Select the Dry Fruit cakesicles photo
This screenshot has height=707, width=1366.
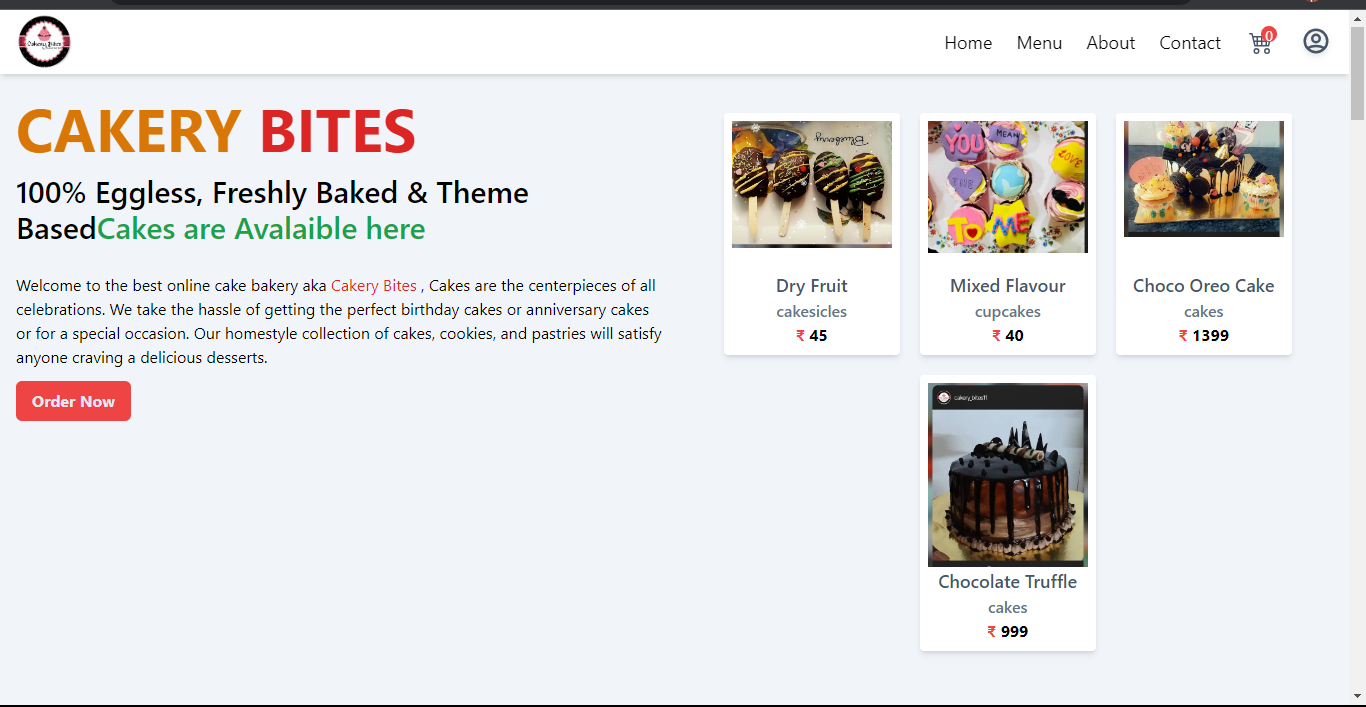click(x=811, y=184)
